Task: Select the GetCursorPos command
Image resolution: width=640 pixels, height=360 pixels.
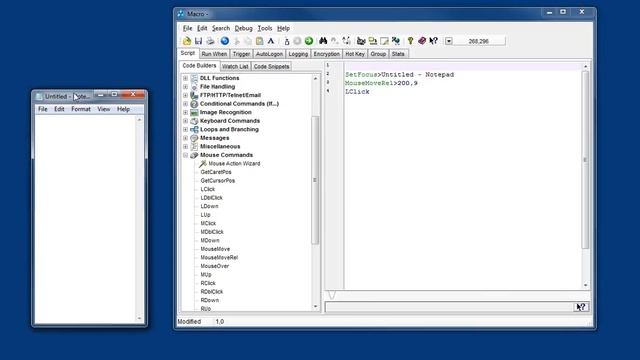Action: [218, 181]
